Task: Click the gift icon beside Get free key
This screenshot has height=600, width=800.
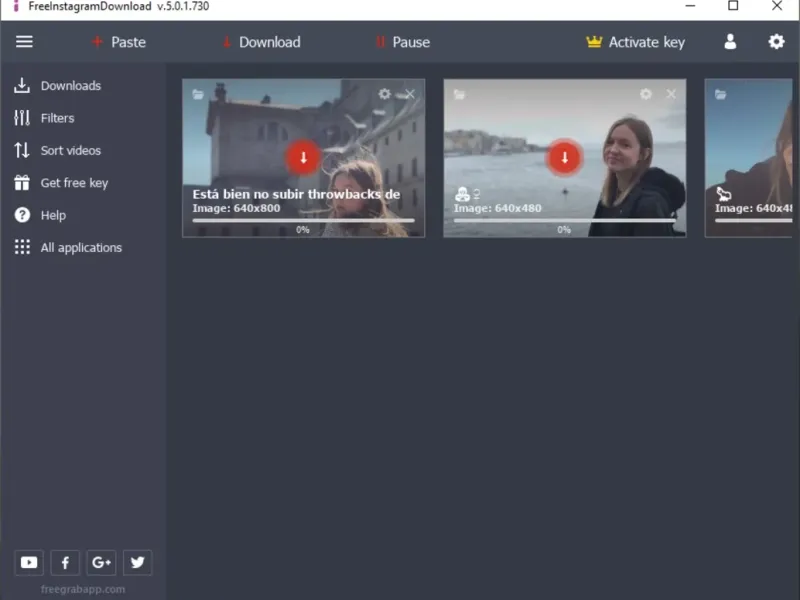Action: pos(22,183)
